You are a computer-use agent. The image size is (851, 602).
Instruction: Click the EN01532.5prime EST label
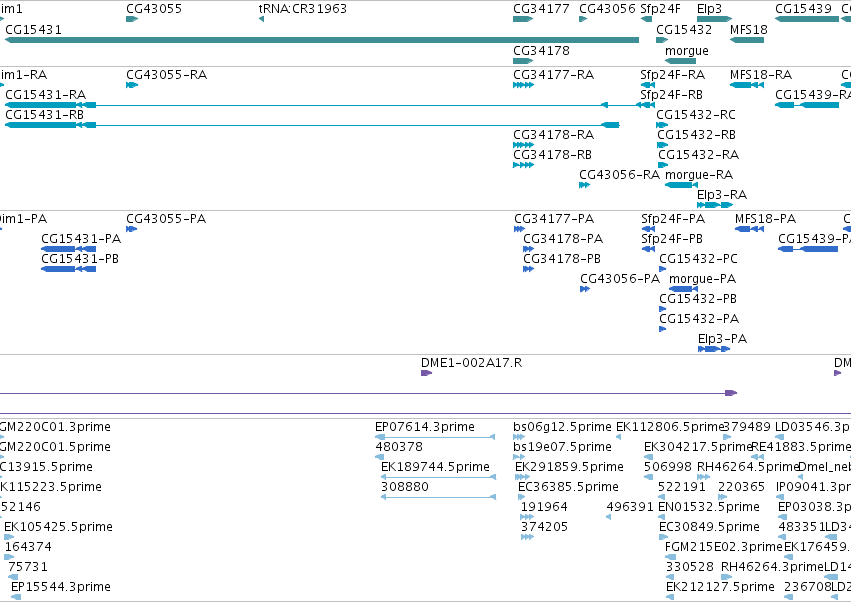pos(709,507)
